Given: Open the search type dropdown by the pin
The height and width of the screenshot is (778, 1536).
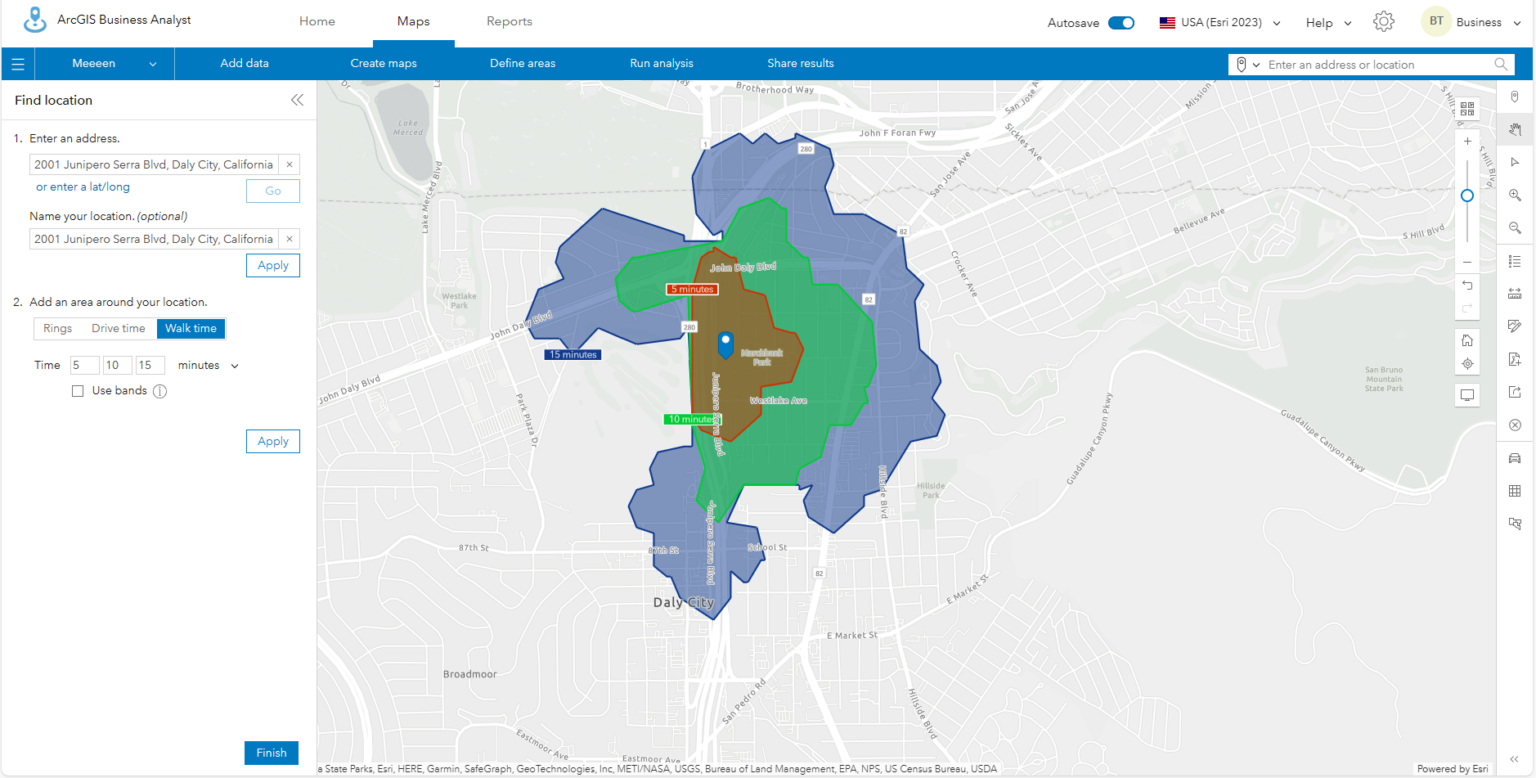Looking at the screenshot, I should tap(1248, 64).
